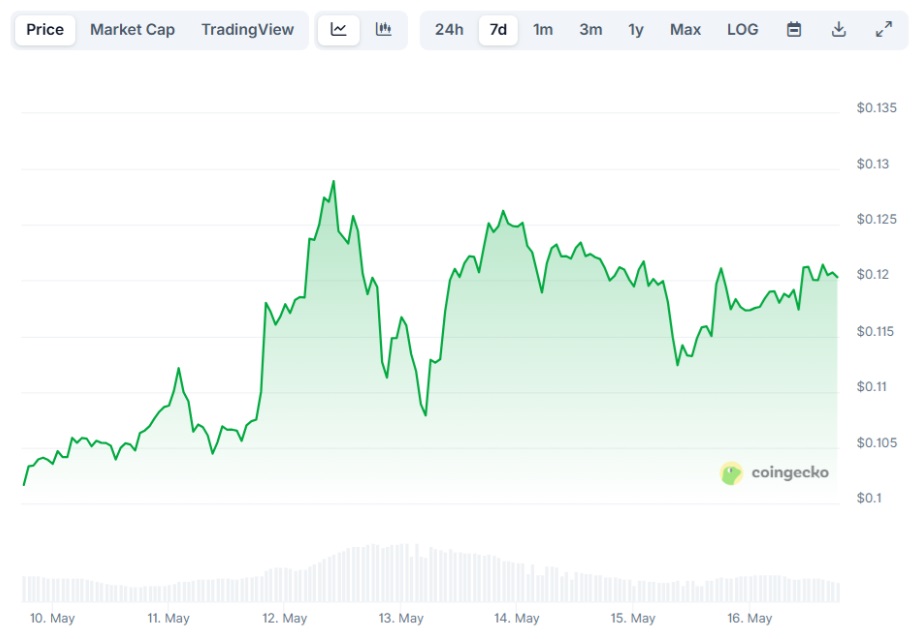Click the CoinGecko logo watermark

775,473
